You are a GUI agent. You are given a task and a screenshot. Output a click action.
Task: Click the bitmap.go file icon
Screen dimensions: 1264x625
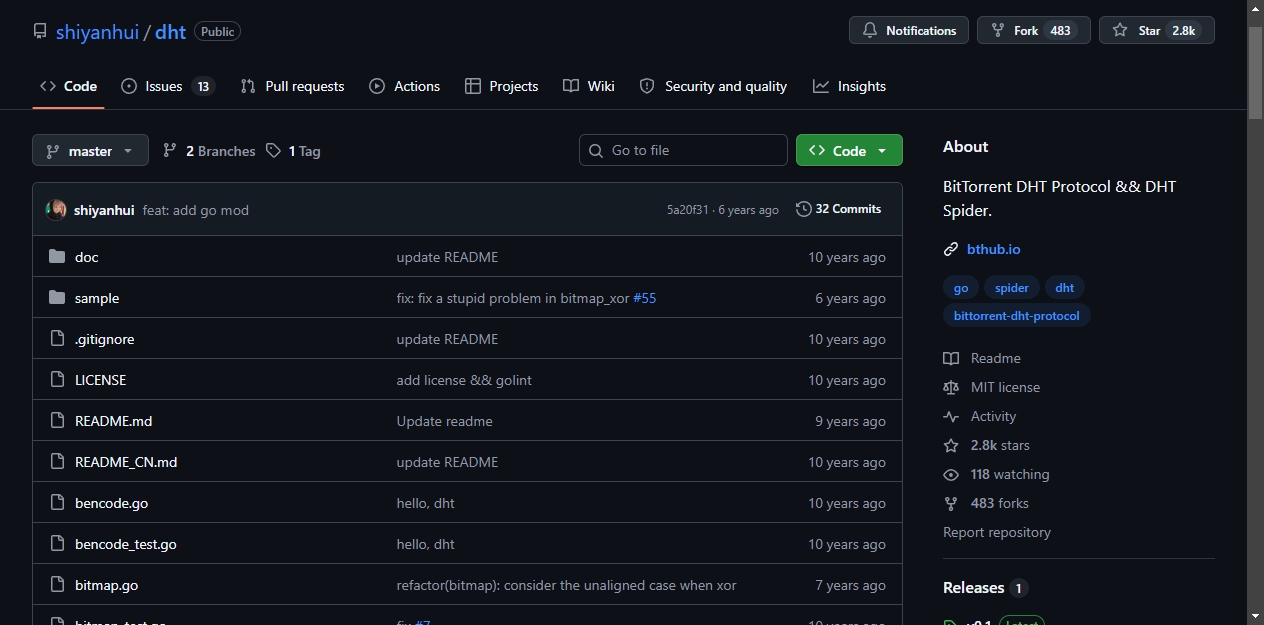[x=57, y=585]
